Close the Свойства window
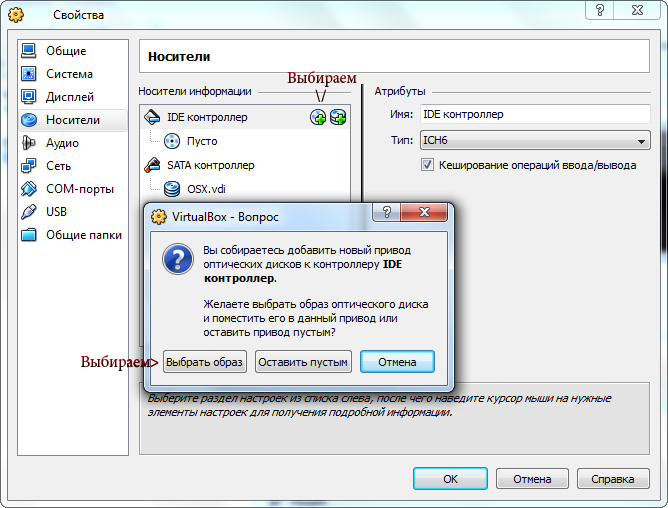The height and width of the screenshot is (508, 668). click(637, 10)
